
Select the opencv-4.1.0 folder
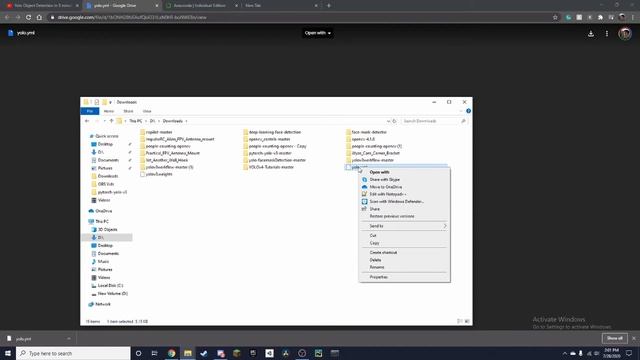point(363,139)
